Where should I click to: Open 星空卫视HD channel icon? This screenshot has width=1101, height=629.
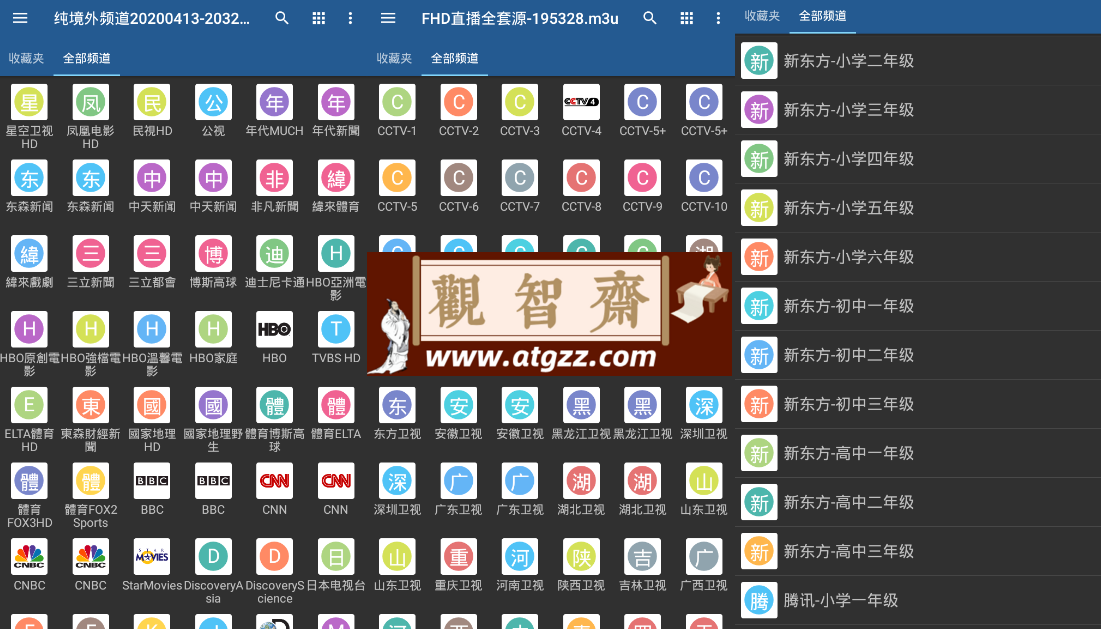coord(29,102)
